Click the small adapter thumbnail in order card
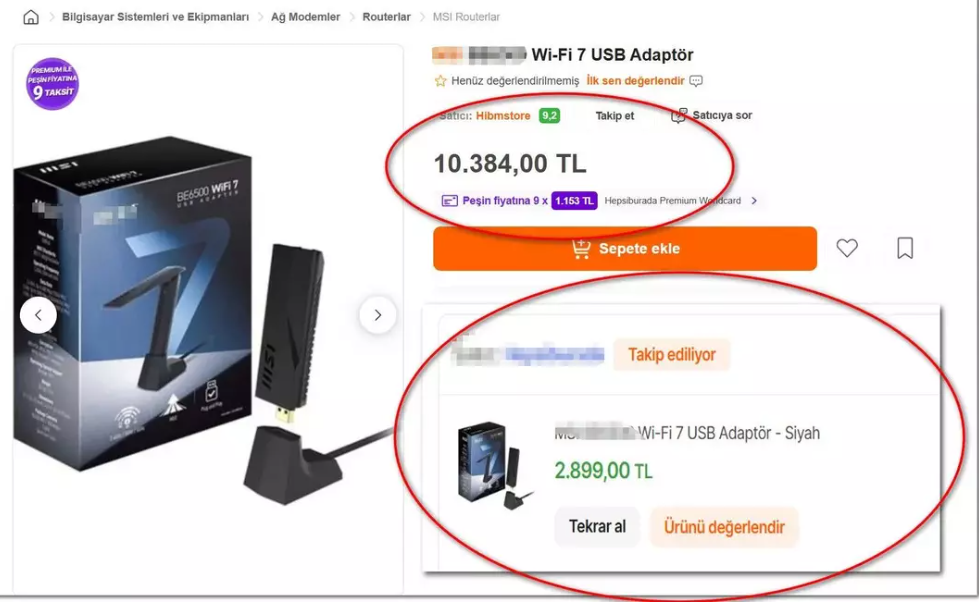 [496, 465]
